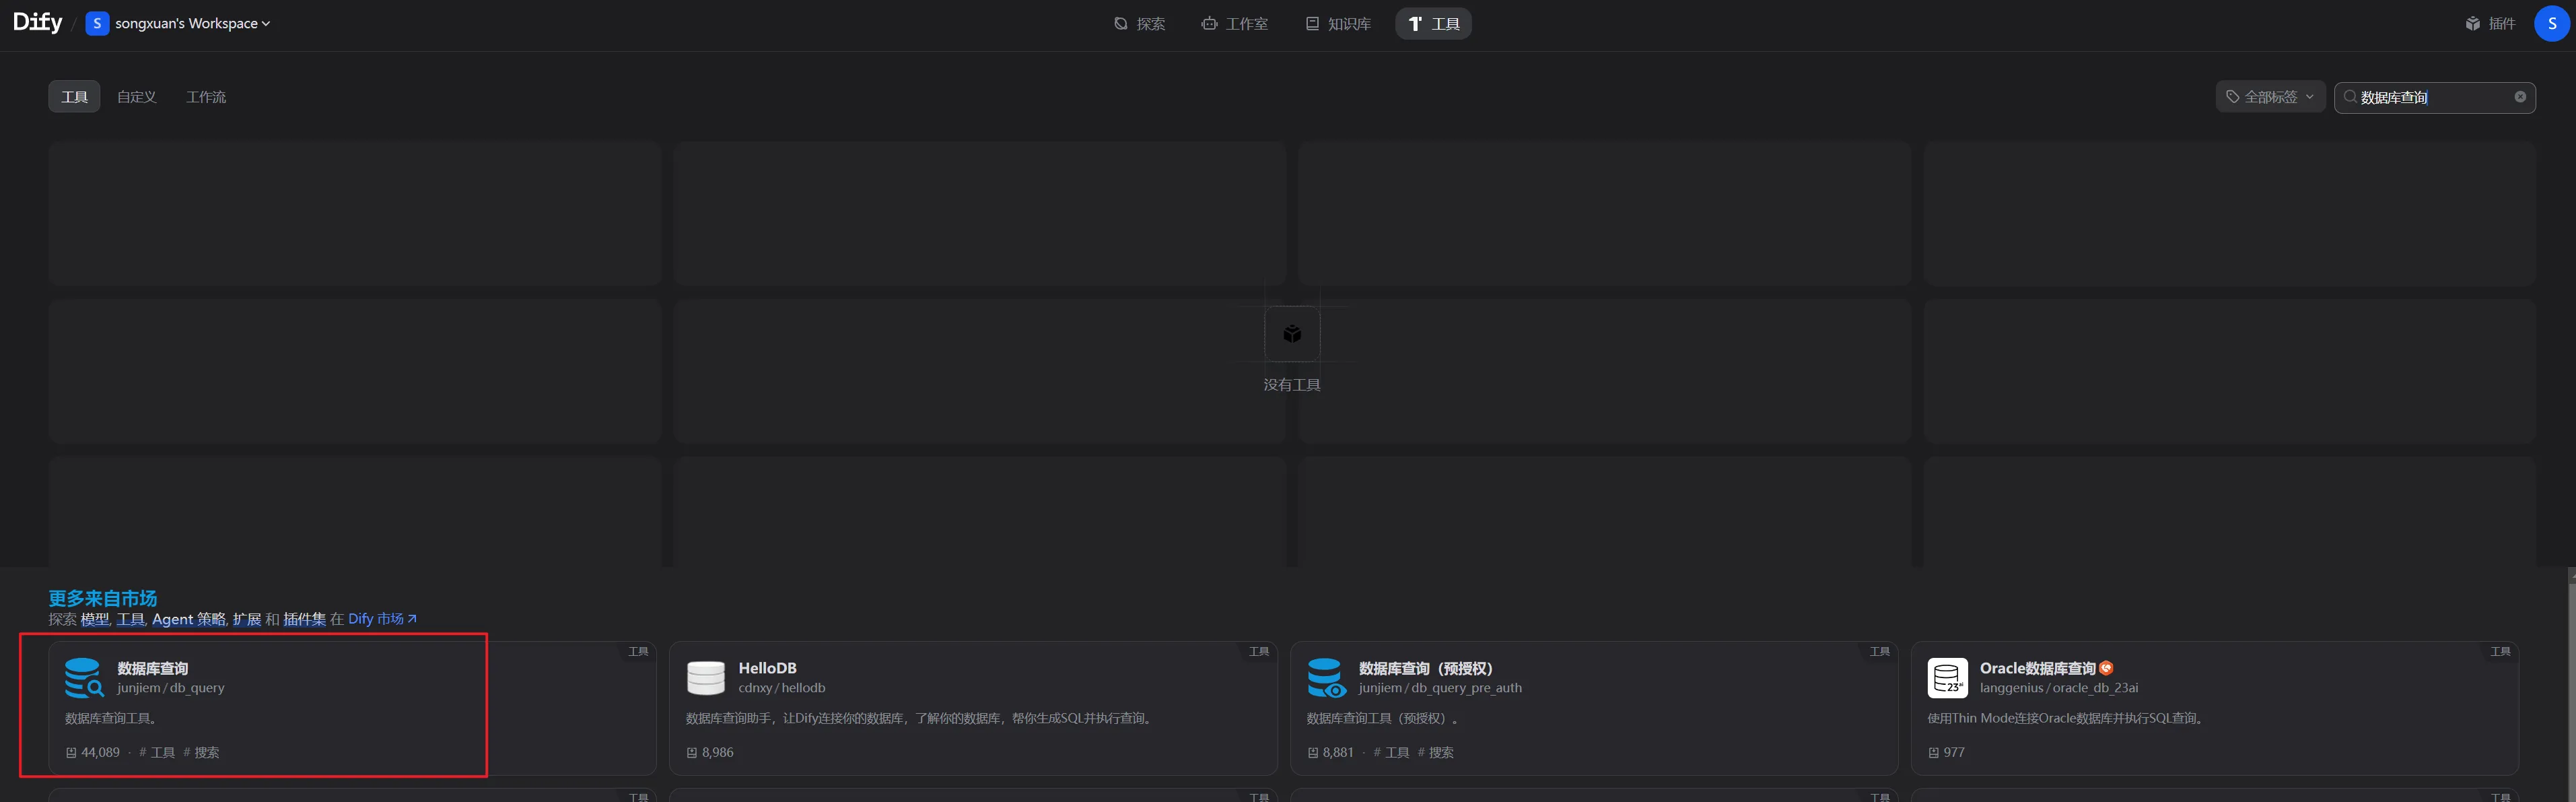Click the Dify logo
The width and height of the screenshot is (2576, 802).
[37, 22]
